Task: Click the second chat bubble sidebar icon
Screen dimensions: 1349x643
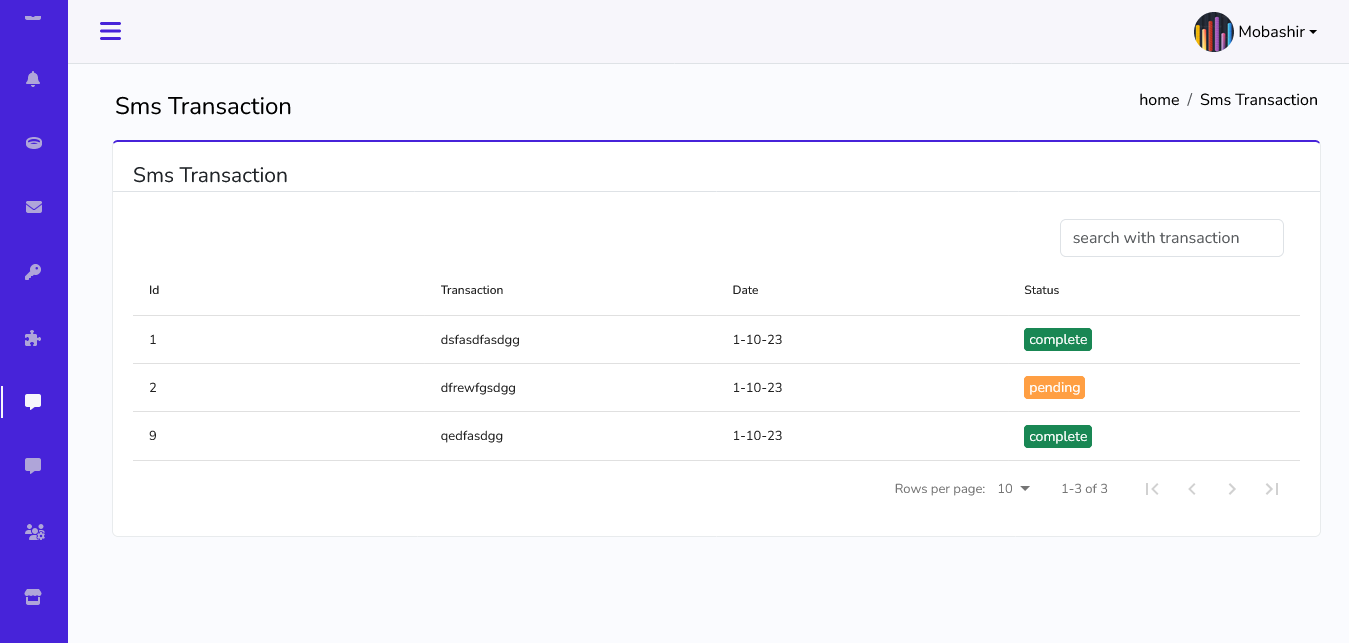Action: click(33, 465)
